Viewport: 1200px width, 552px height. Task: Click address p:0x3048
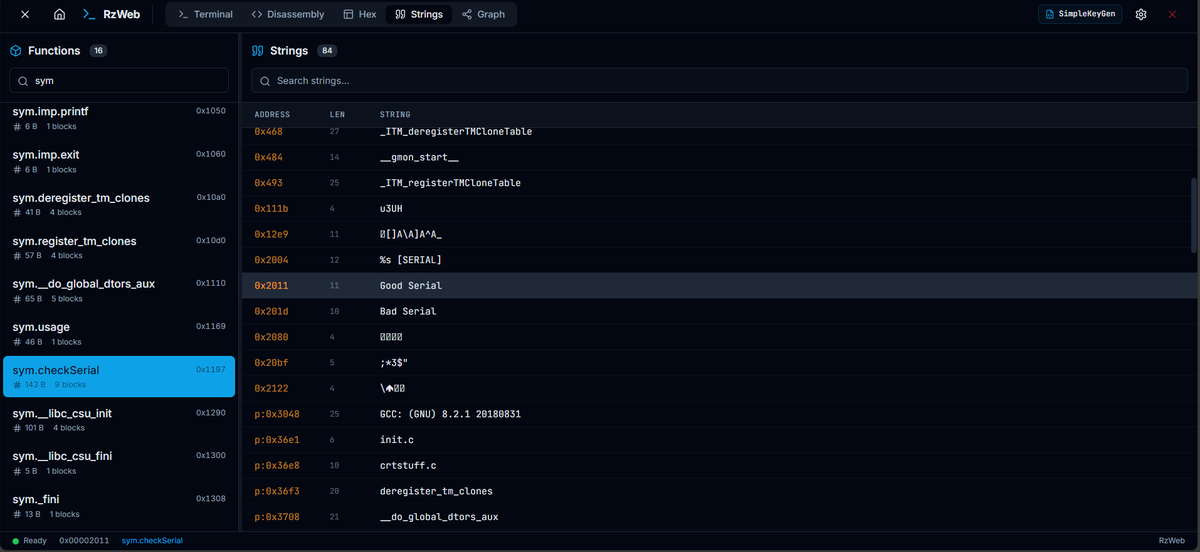pos(277,414)
